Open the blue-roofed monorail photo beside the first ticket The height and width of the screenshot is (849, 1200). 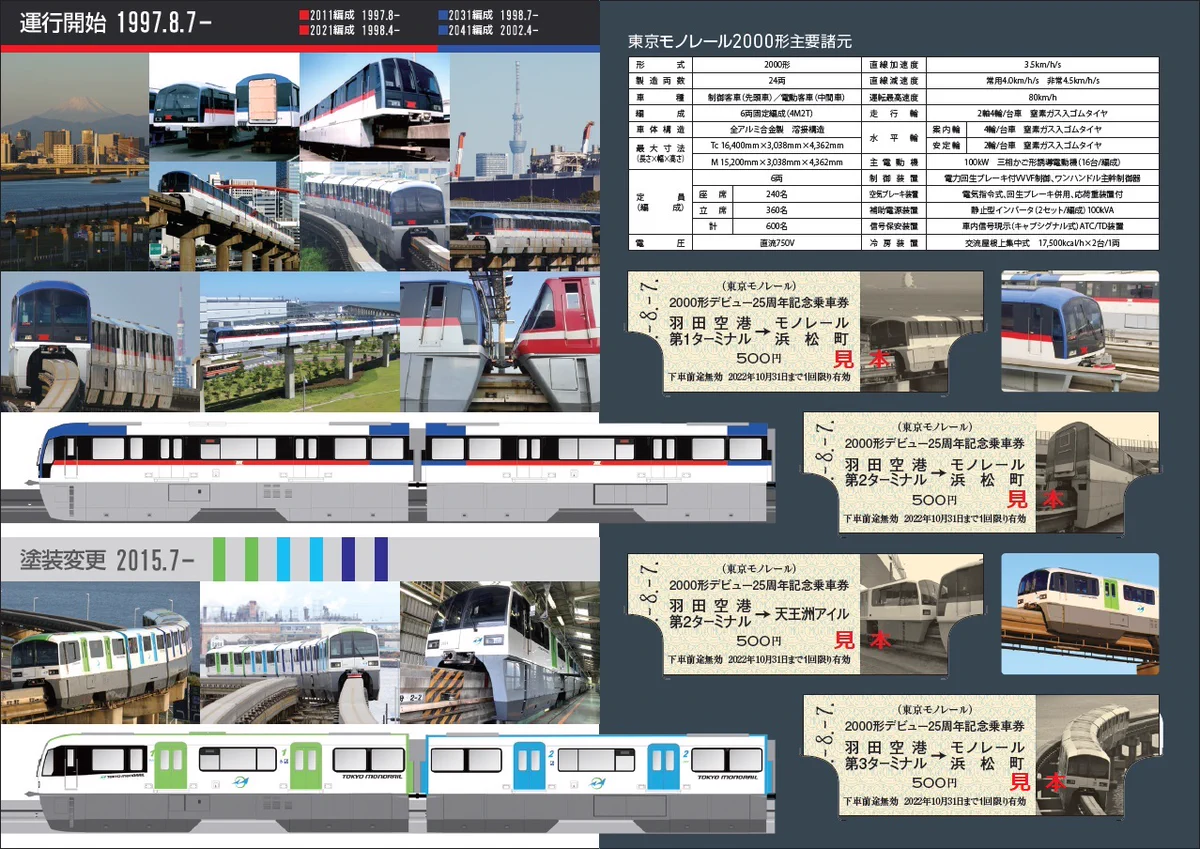[1080, 329]
